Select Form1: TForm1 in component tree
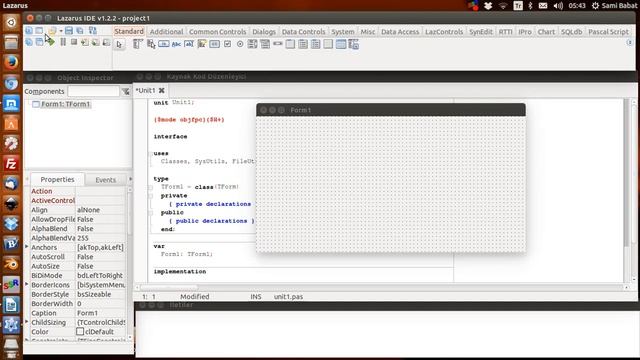 tap(65, 104)
